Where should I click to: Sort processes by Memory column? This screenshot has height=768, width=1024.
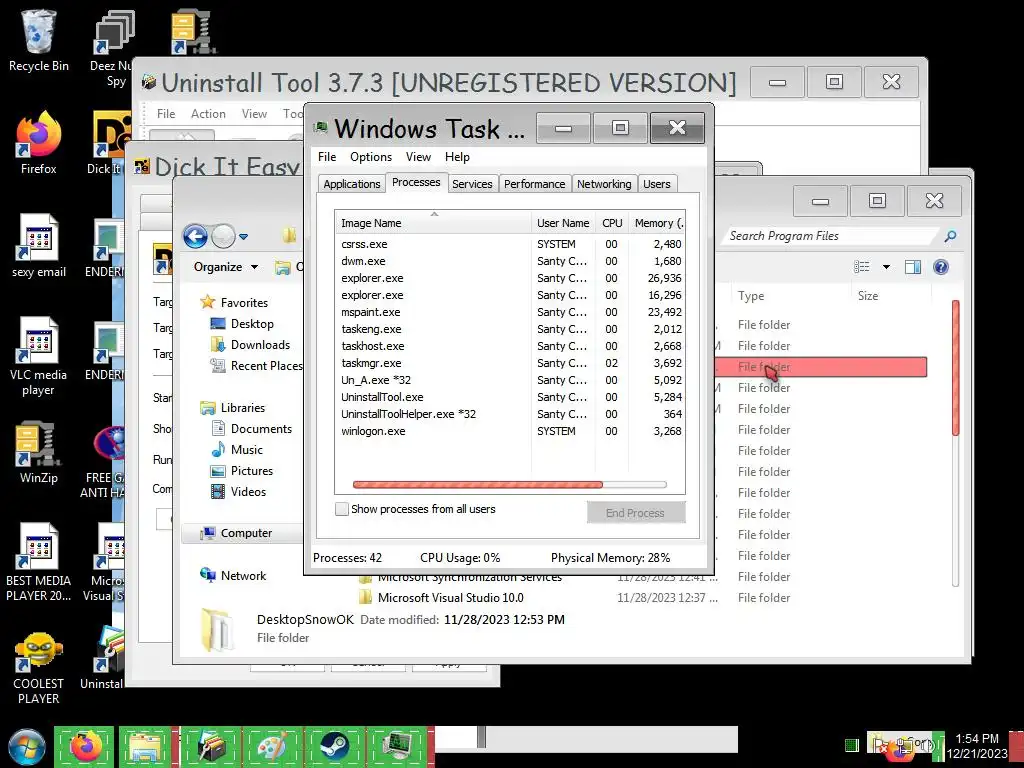[x=657, y=223]
